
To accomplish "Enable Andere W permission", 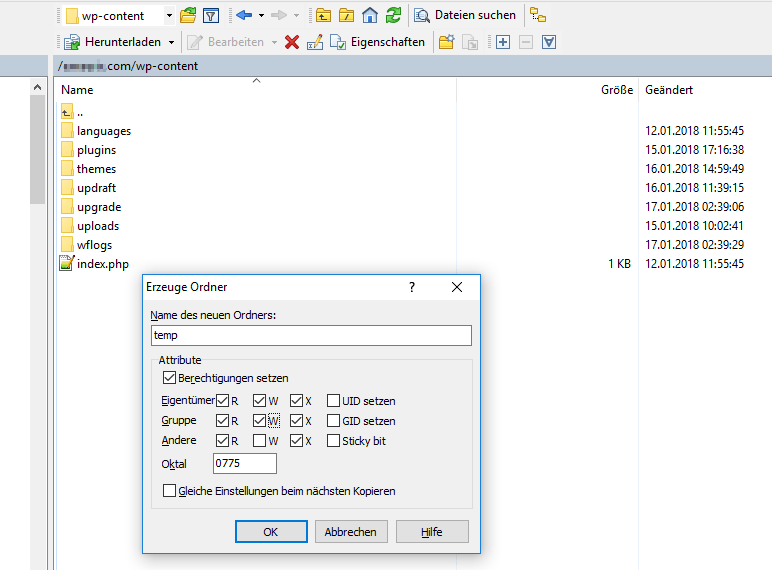I will [x=259, y=441].
